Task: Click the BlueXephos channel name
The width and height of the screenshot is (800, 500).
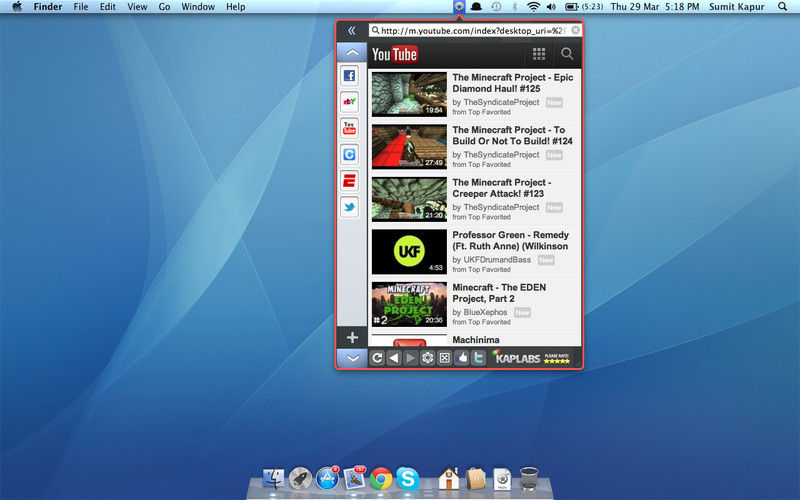Action: click(x=485, y=312)
